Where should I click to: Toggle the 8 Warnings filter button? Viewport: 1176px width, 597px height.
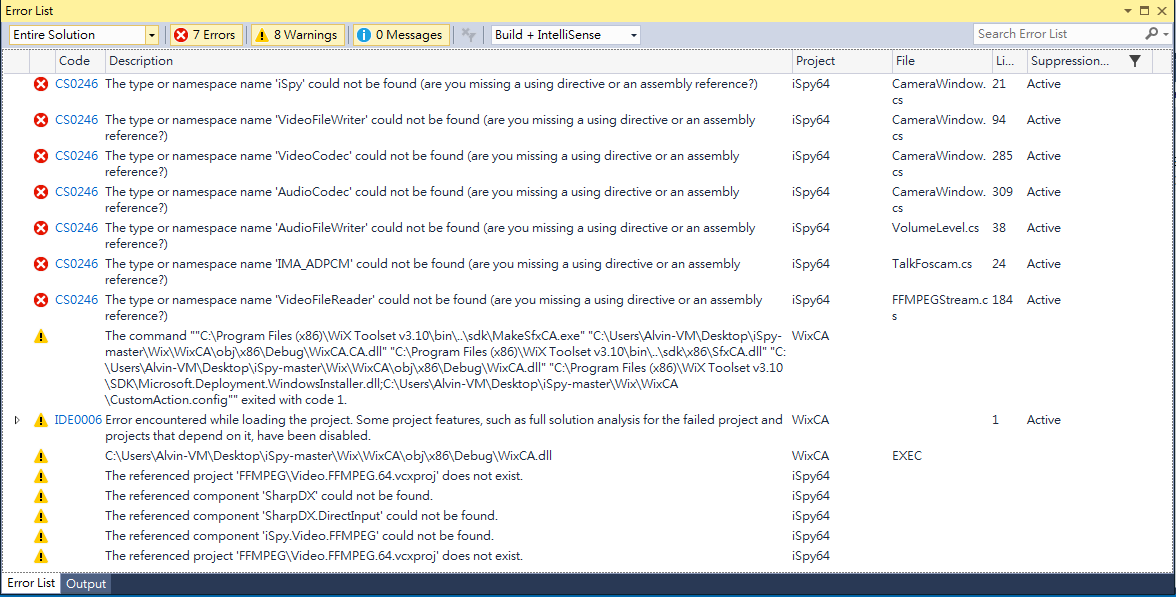(x=298, y=34)
